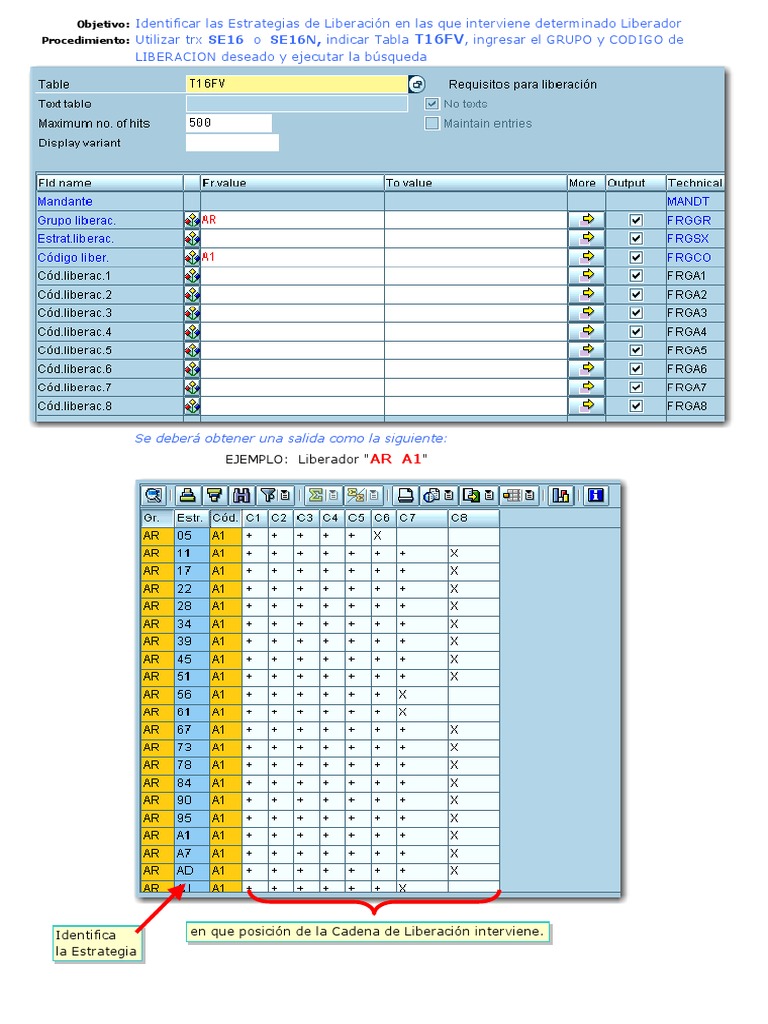768x1024 pixels.
Task: Open Find with the binoculars icon
Action: [241, 496]
